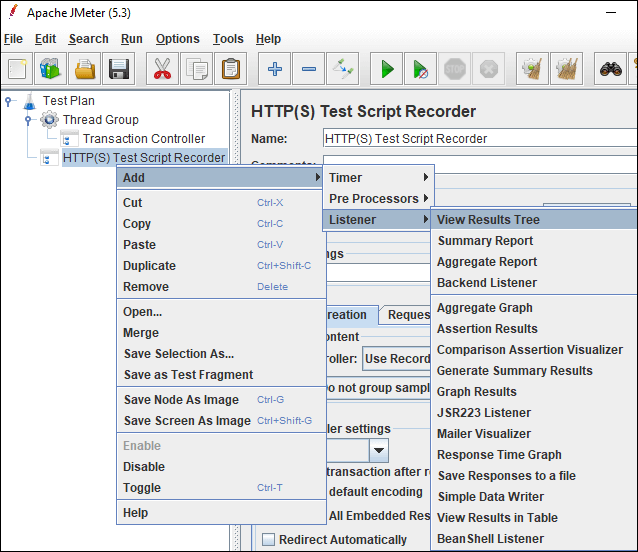Screen dimensions: 638x552
Task: Click the Save disk icon
Action: [x=120, y=69]
